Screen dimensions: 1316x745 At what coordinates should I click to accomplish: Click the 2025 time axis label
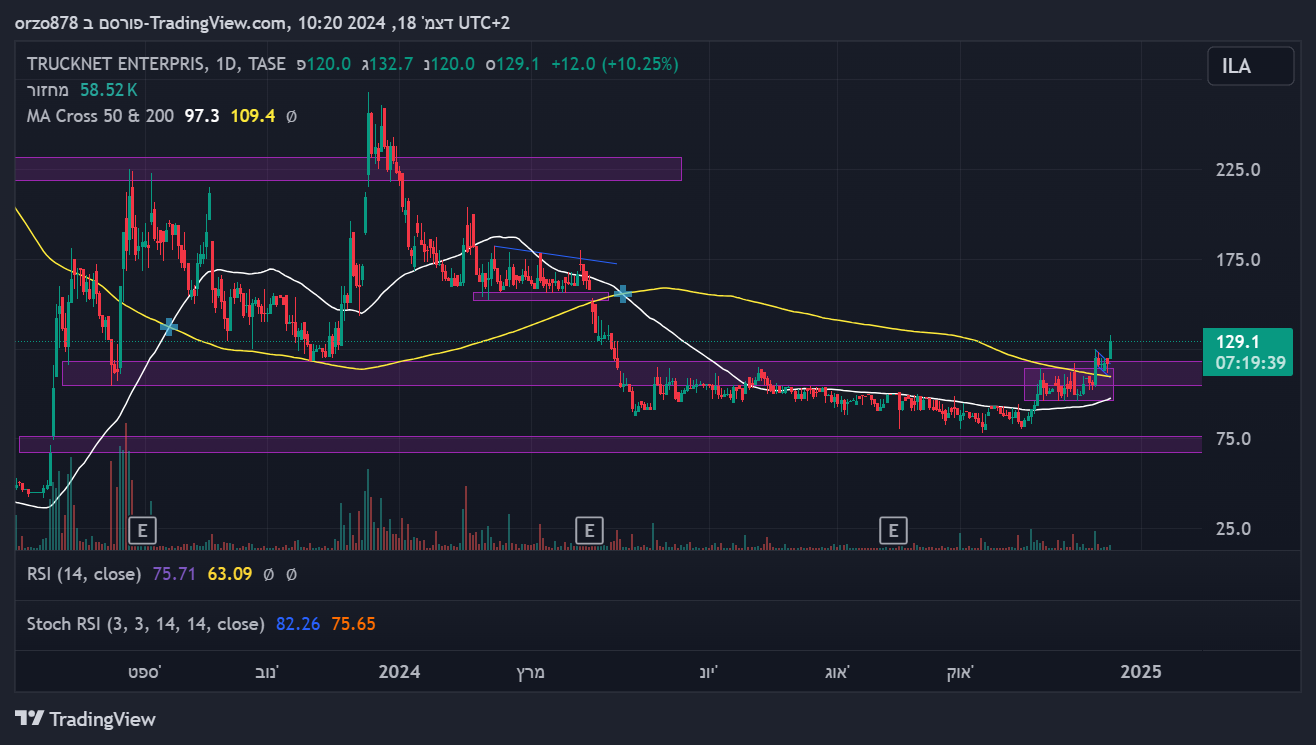(1141, 672)
